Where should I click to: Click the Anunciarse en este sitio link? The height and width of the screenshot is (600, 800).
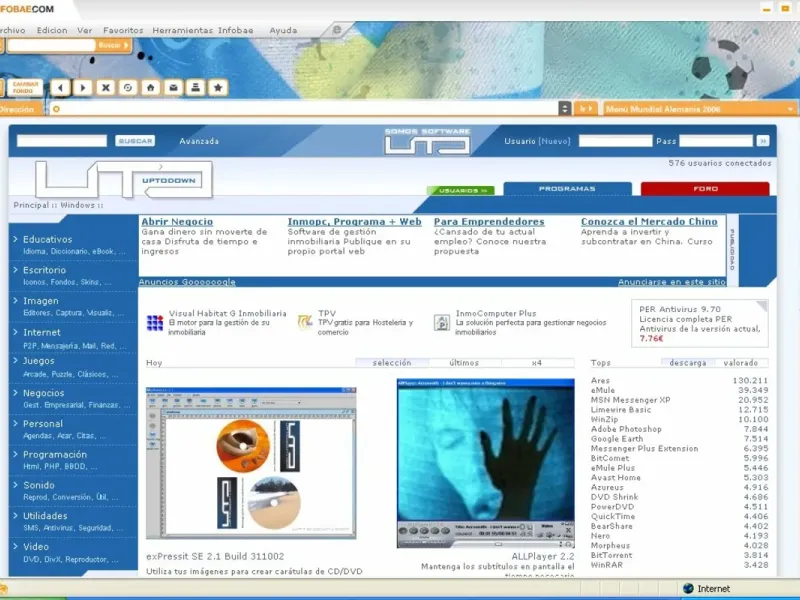[671, 282]
